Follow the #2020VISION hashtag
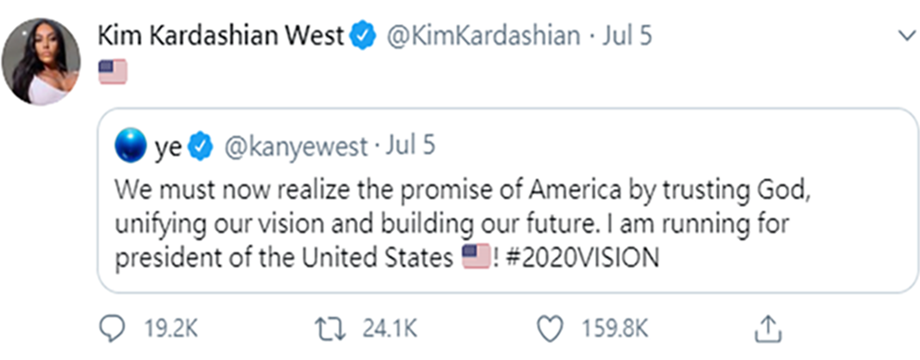 pyautogui.click(x=581, y=258)
